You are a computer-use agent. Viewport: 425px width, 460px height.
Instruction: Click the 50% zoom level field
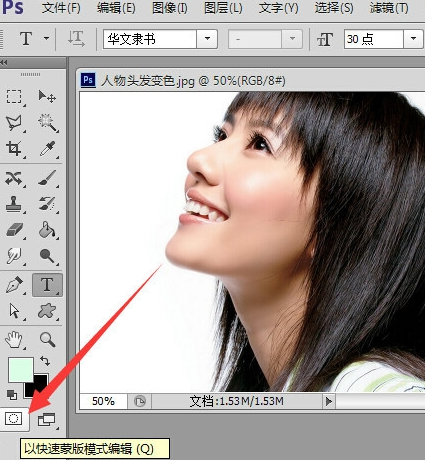(x=103, y=401)
